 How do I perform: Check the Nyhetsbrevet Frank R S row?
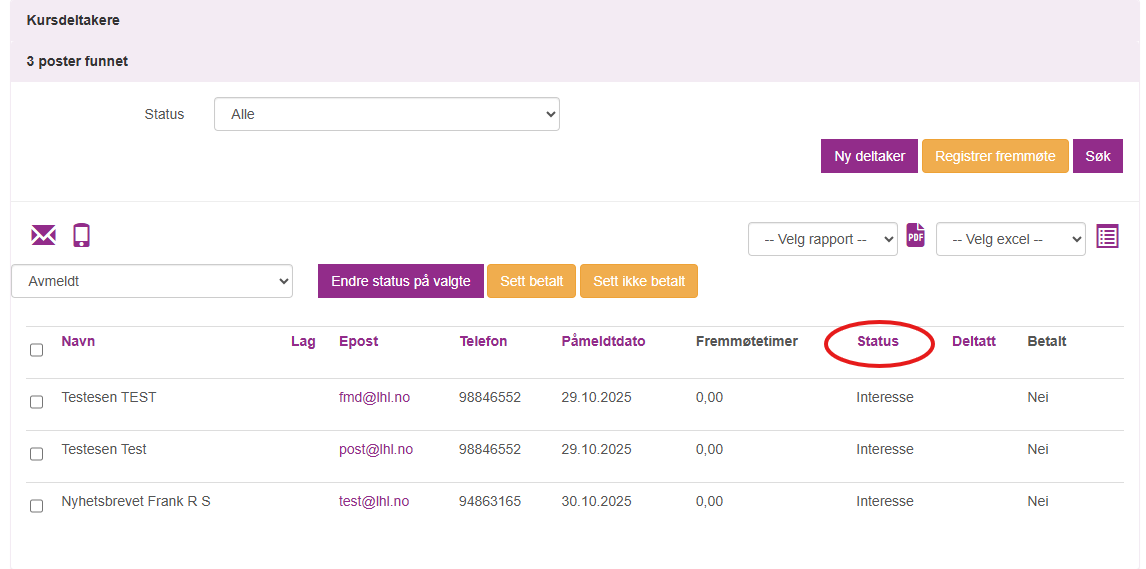pyautogui.click(x=37, y=506)
